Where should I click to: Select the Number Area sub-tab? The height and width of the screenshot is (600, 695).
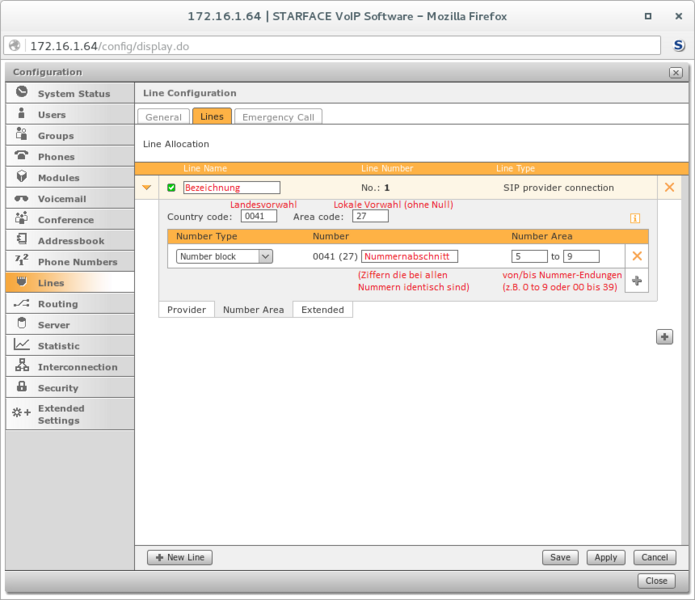coord(254,310)
